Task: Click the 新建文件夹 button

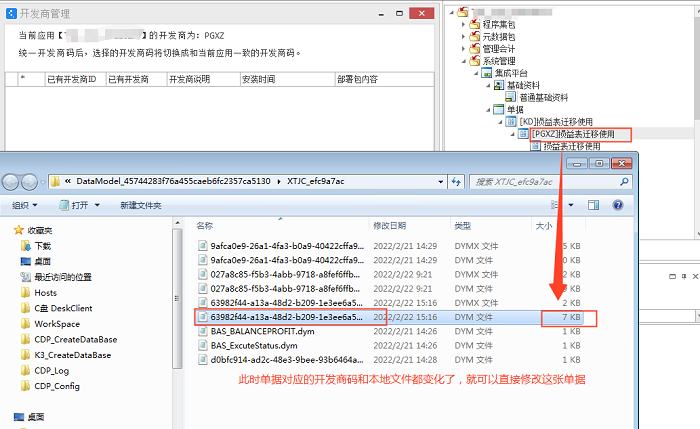Action: pos(140,205)
